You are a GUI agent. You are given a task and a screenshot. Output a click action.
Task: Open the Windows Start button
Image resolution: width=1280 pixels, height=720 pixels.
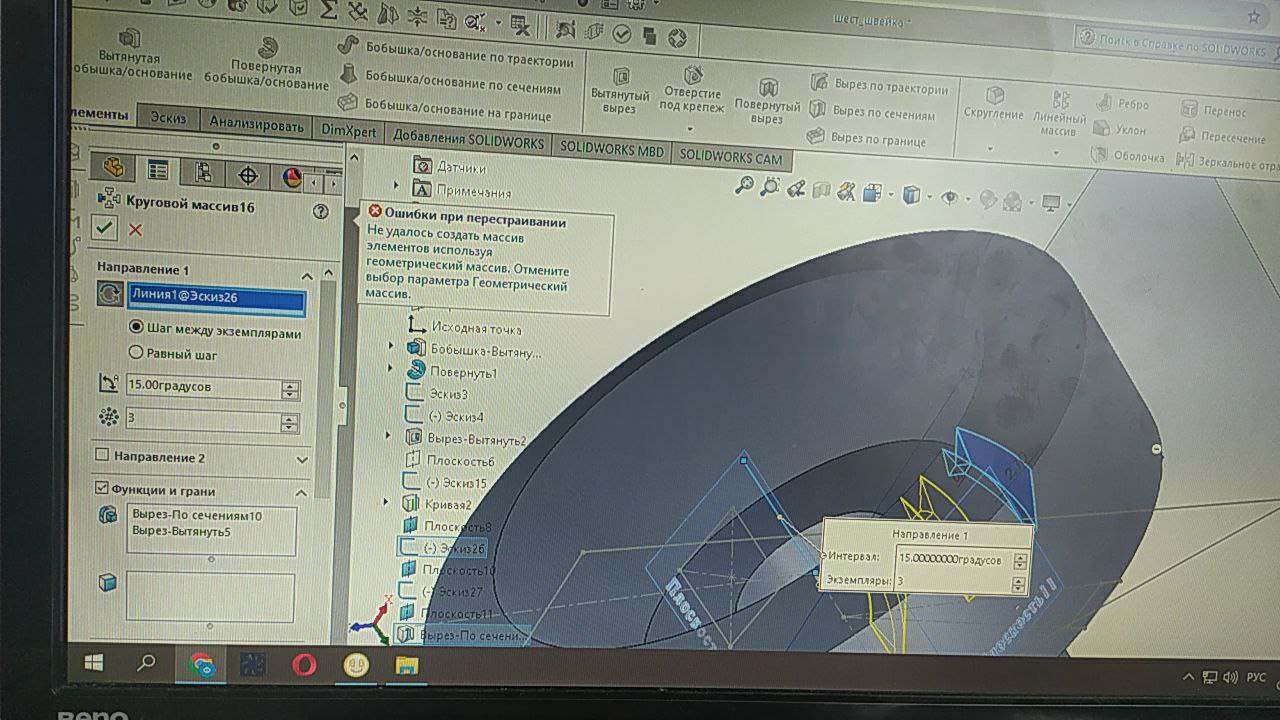[x=93, y=662]
